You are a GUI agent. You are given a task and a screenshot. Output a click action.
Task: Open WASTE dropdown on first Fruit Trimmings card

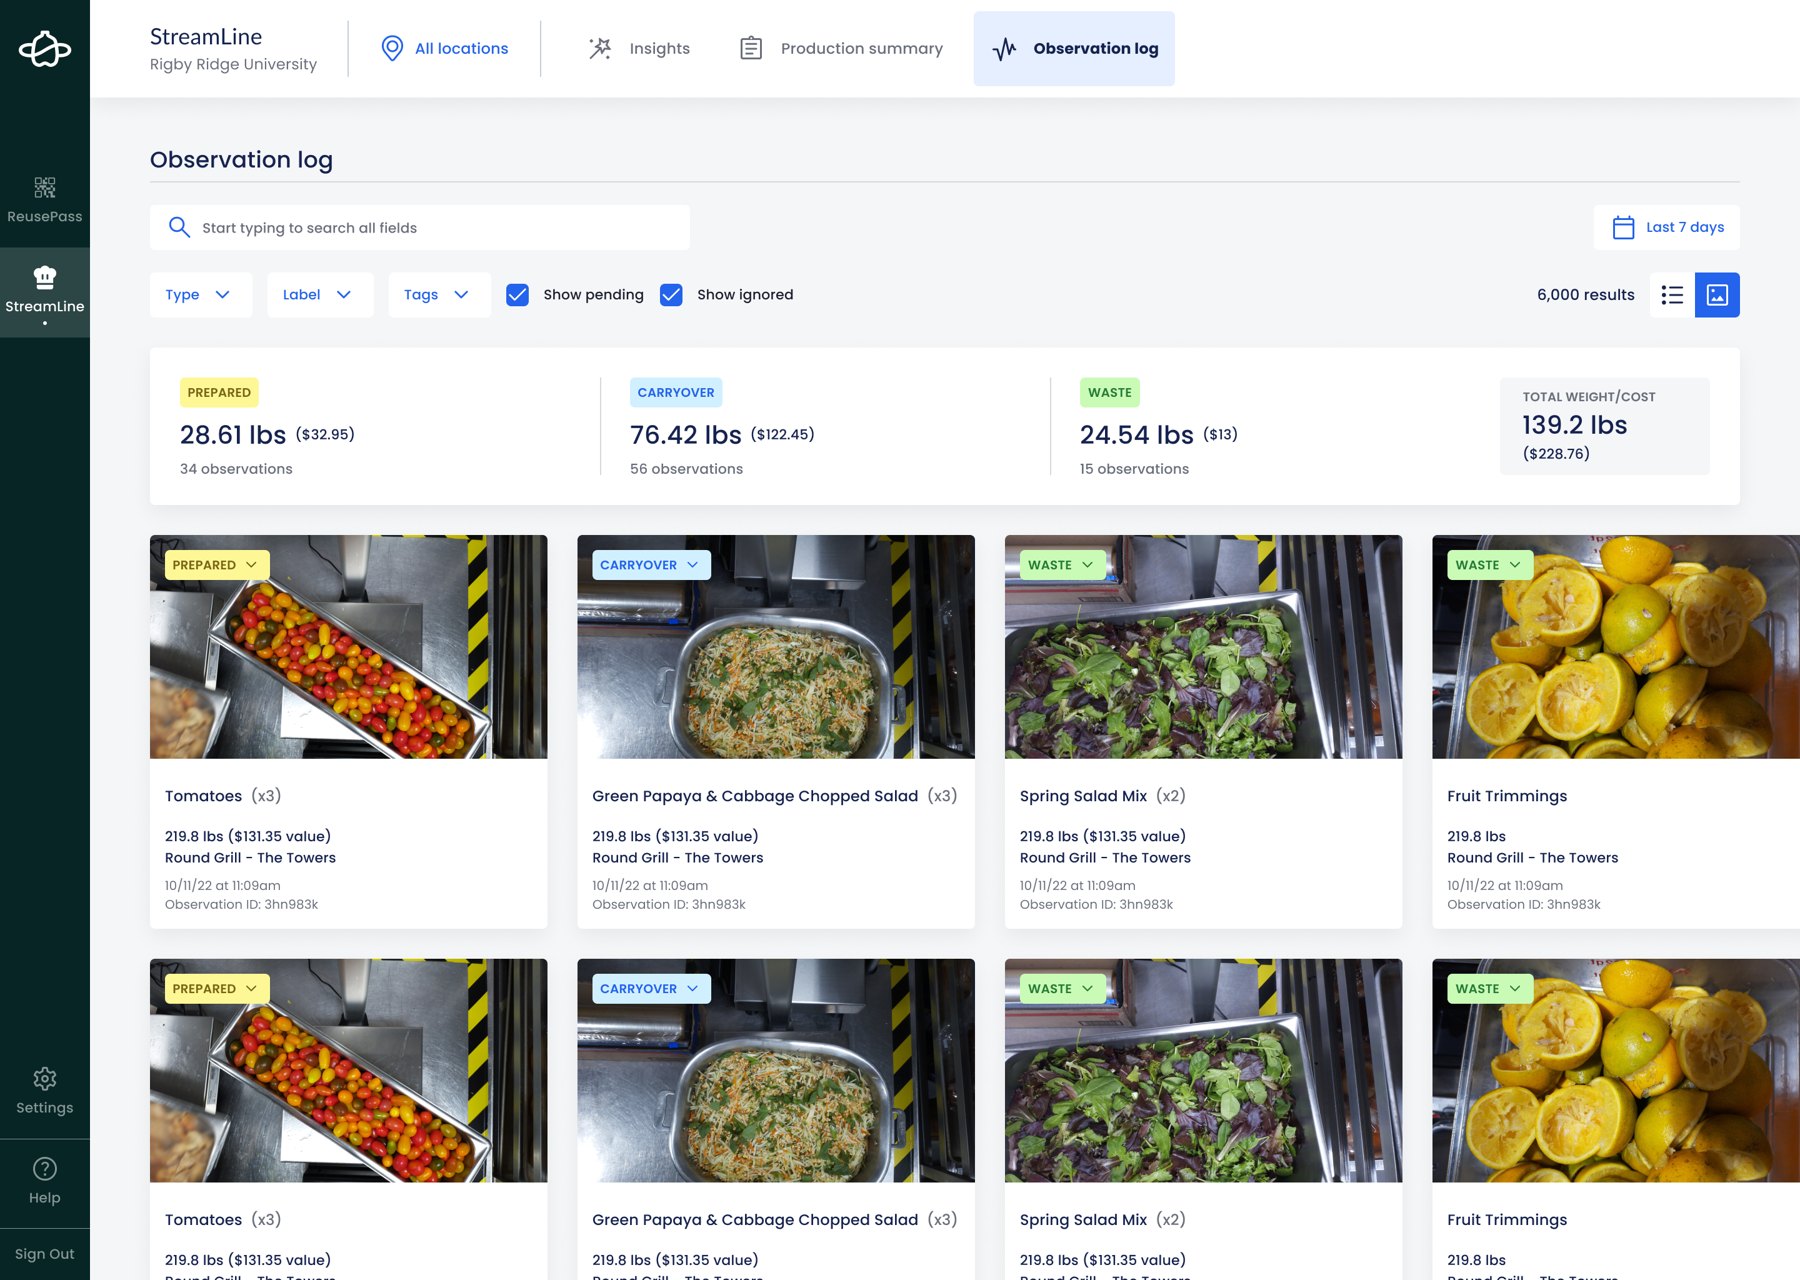click(x=1490, y=565)
